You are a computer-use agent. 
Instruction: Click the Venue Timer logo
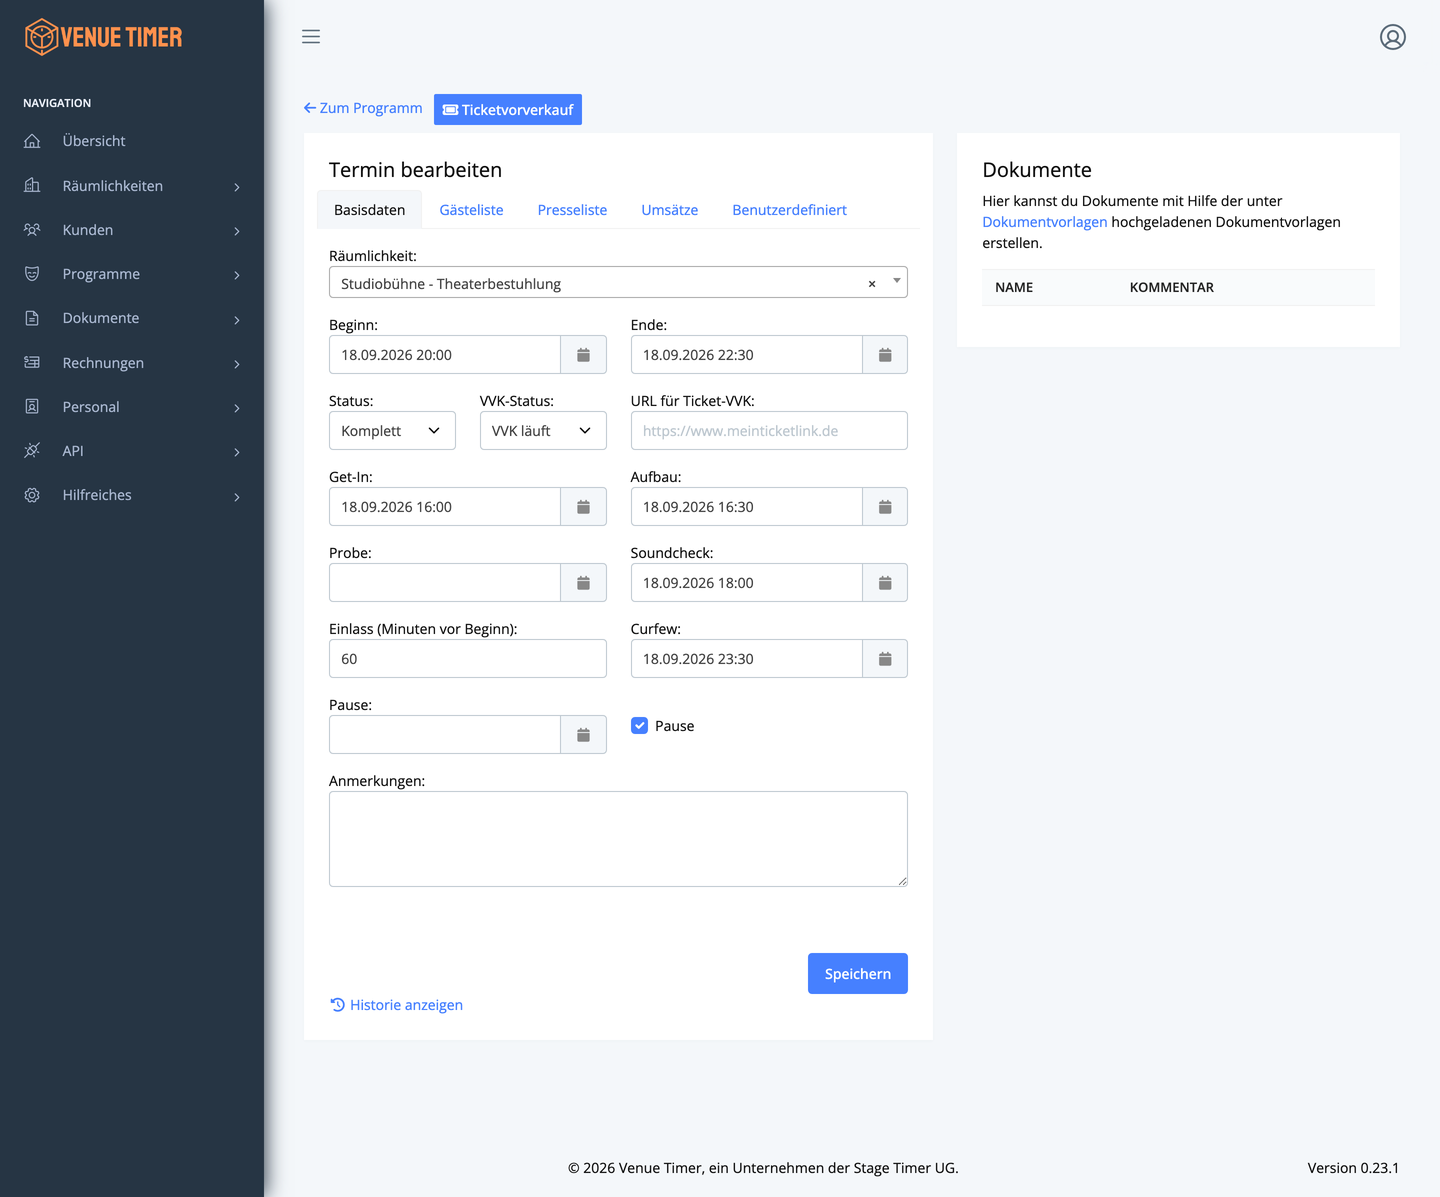pos(103,37)
